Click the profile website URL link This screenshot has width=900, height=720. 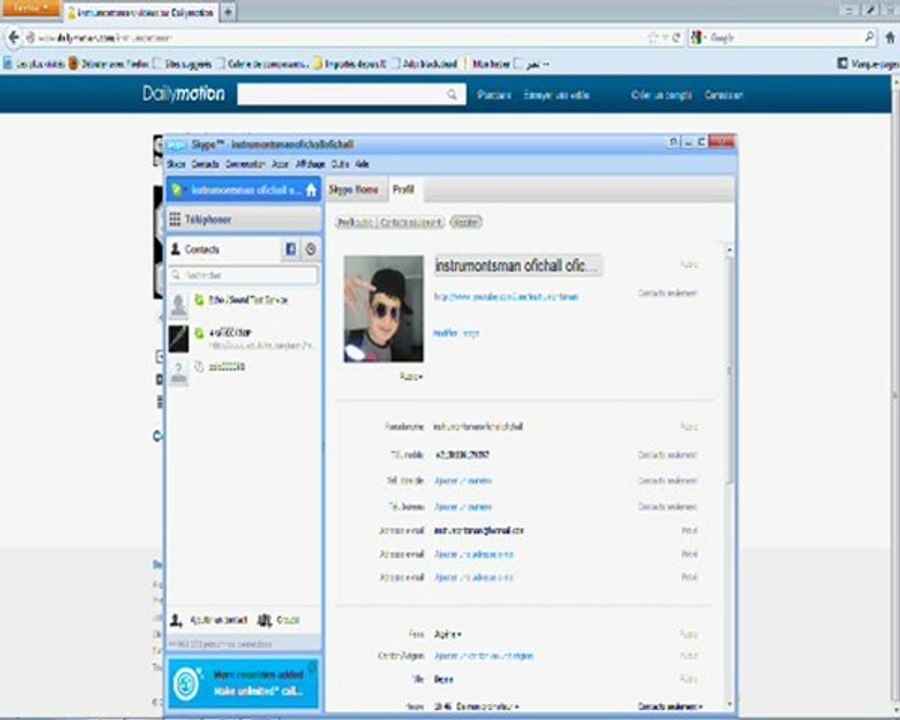pos(506,297)
